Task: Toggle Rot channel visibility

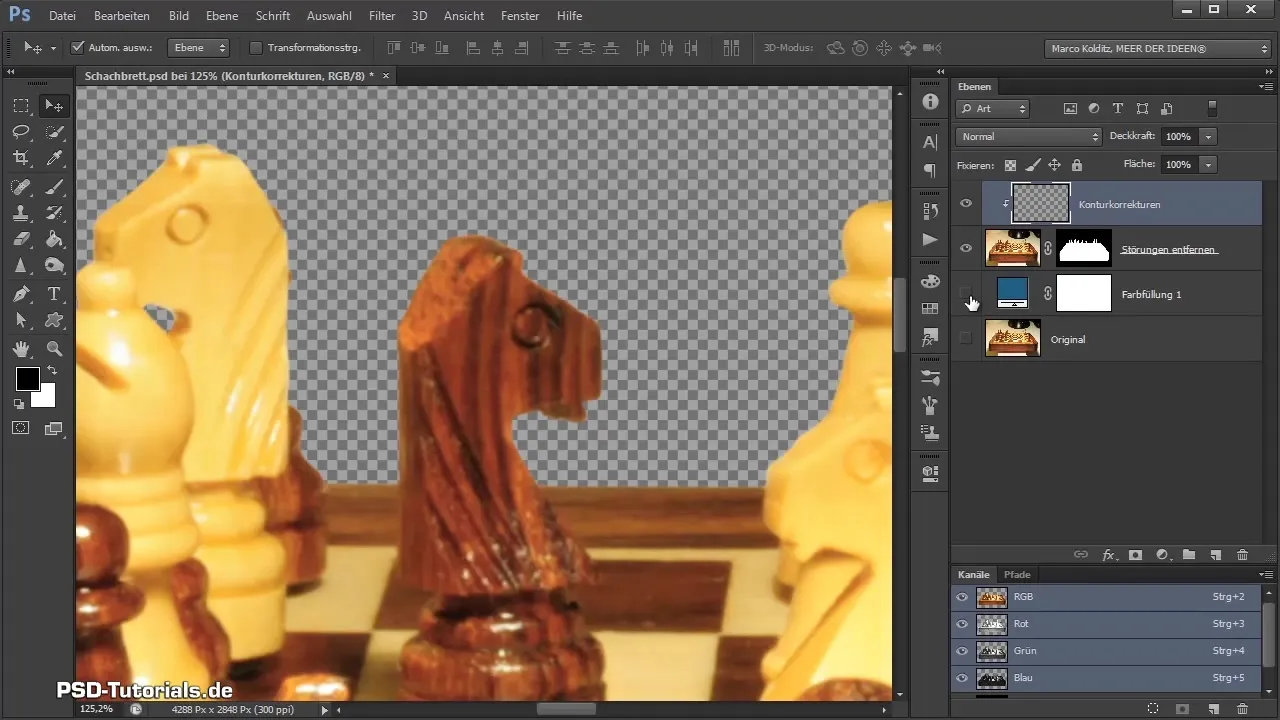Action: tap(962, 624)
